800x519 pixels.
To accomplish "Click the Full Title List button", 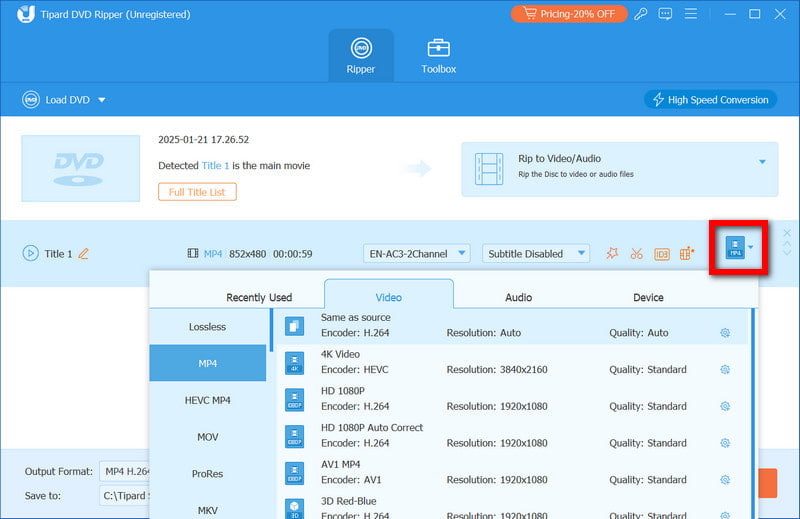I will (197, 192).
